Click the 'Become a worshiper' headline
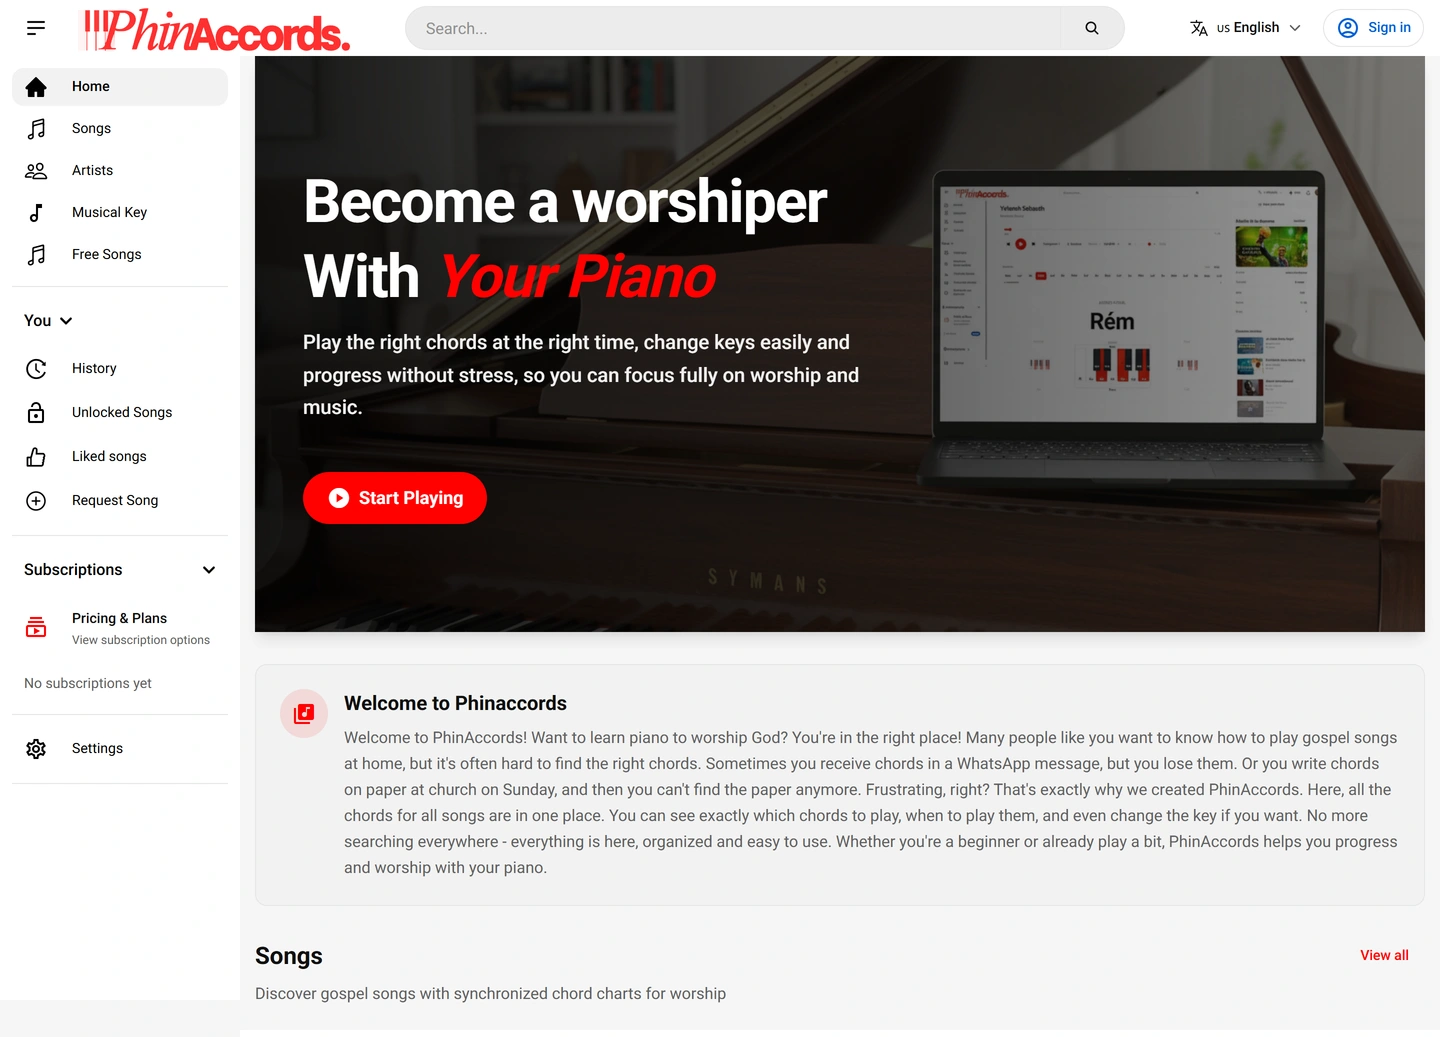Image resolution: width=1440 pixels, height=1037 pixels. [x=565, y=202]
